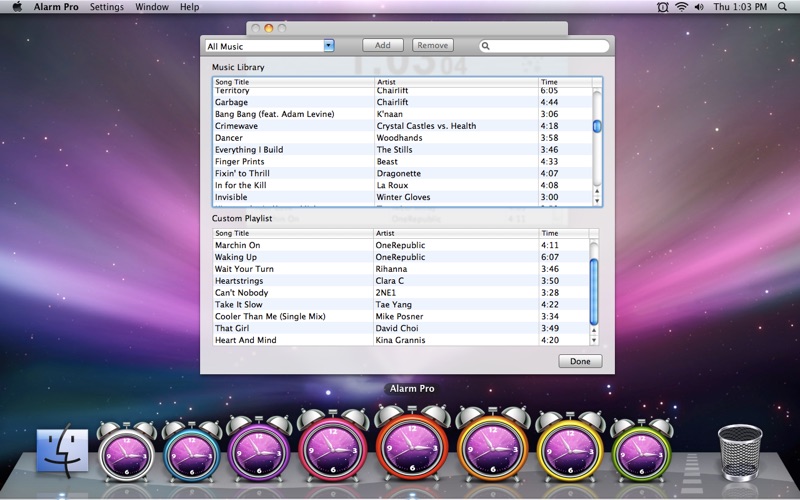Open Spotlight search in menu bar

click(782, 7)
